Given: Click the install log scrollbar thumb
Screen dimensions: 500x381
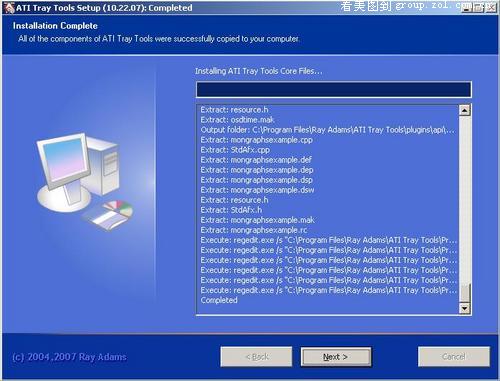Looking at the screenshot, I should coord(464,293).
